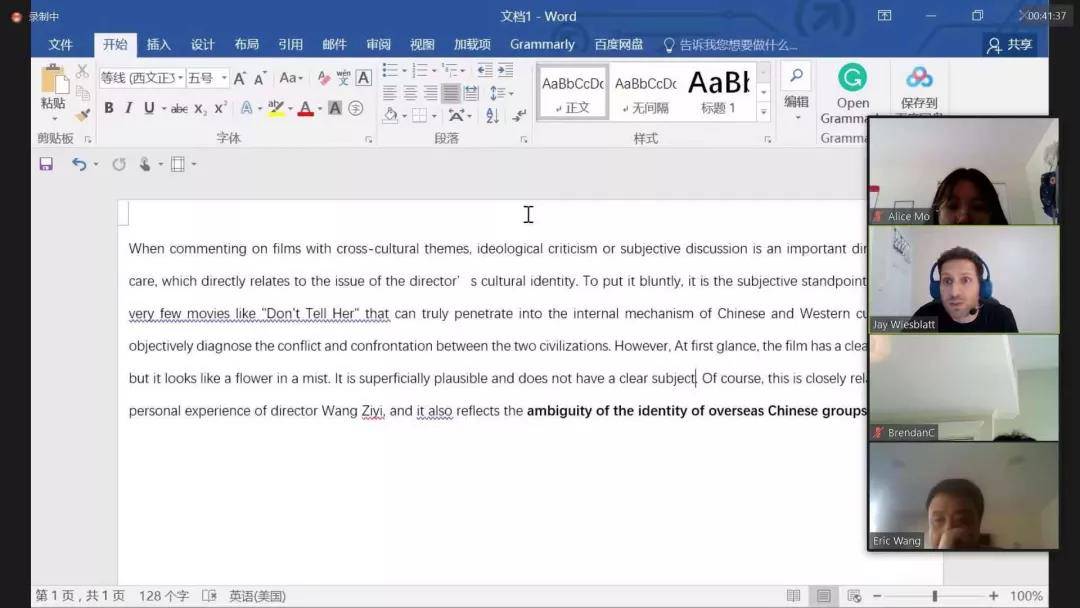This screenshot has height=608, width=1080.
Task: Switch to the 插入 ribbon tab
Action: click(x=158, y=45)
